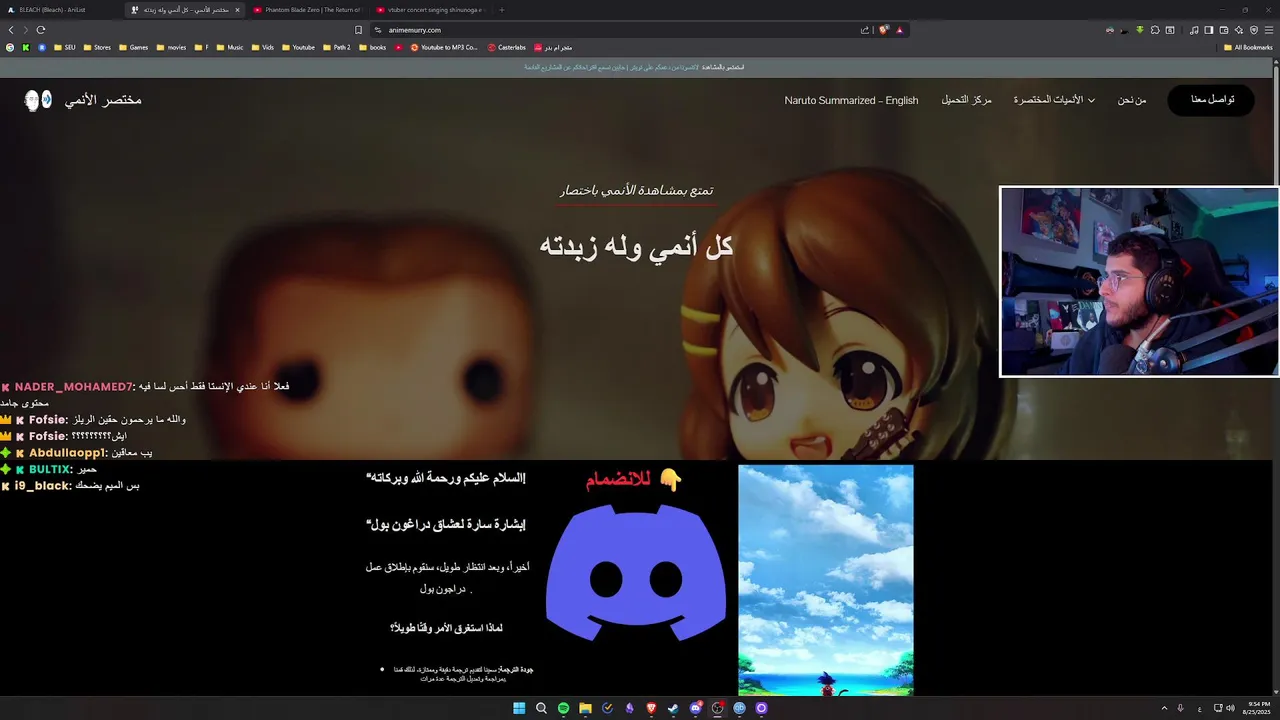Image resolution: width=1280 pixels, height=720 pixels.
Task: Open the red YouTube bookmark icon
Action: [x=399, y=47]
